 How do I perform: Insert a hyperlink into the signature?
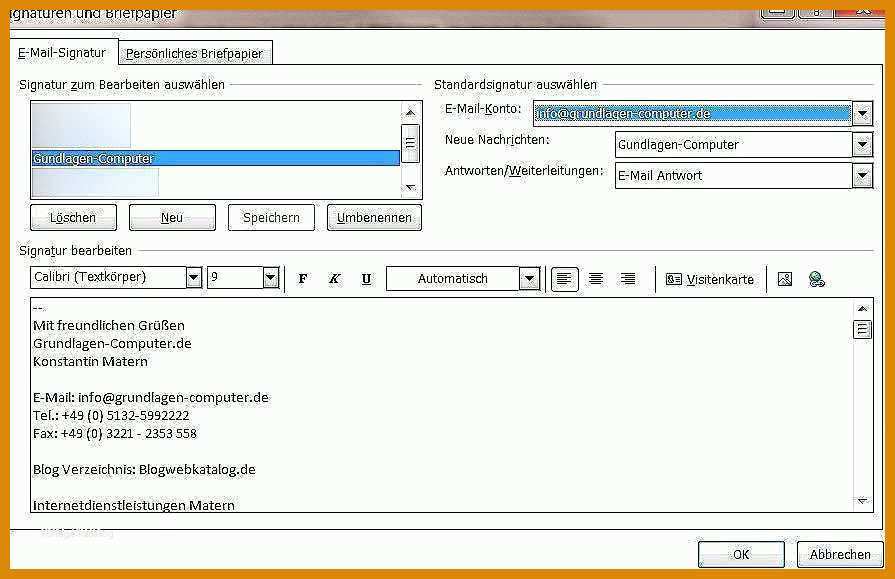pos(817,279)
